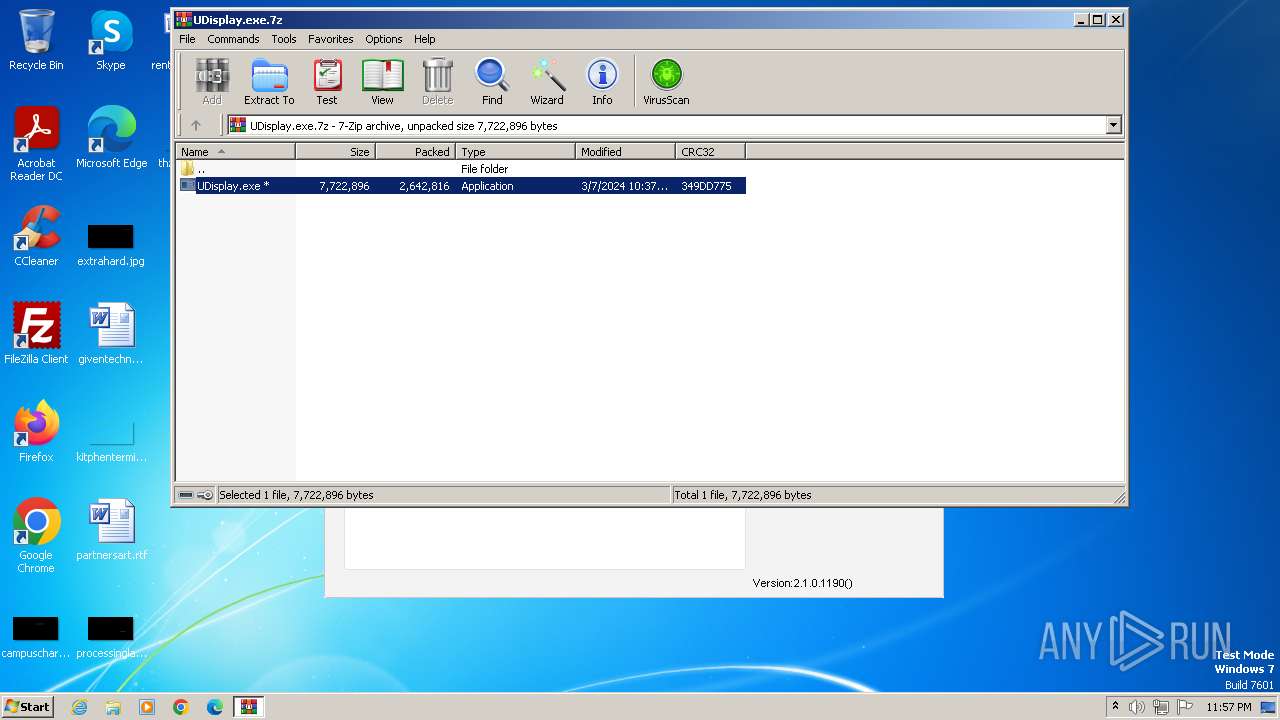Sort by Packed column header
Screen dimensions: 1280x720
point(415,151)
